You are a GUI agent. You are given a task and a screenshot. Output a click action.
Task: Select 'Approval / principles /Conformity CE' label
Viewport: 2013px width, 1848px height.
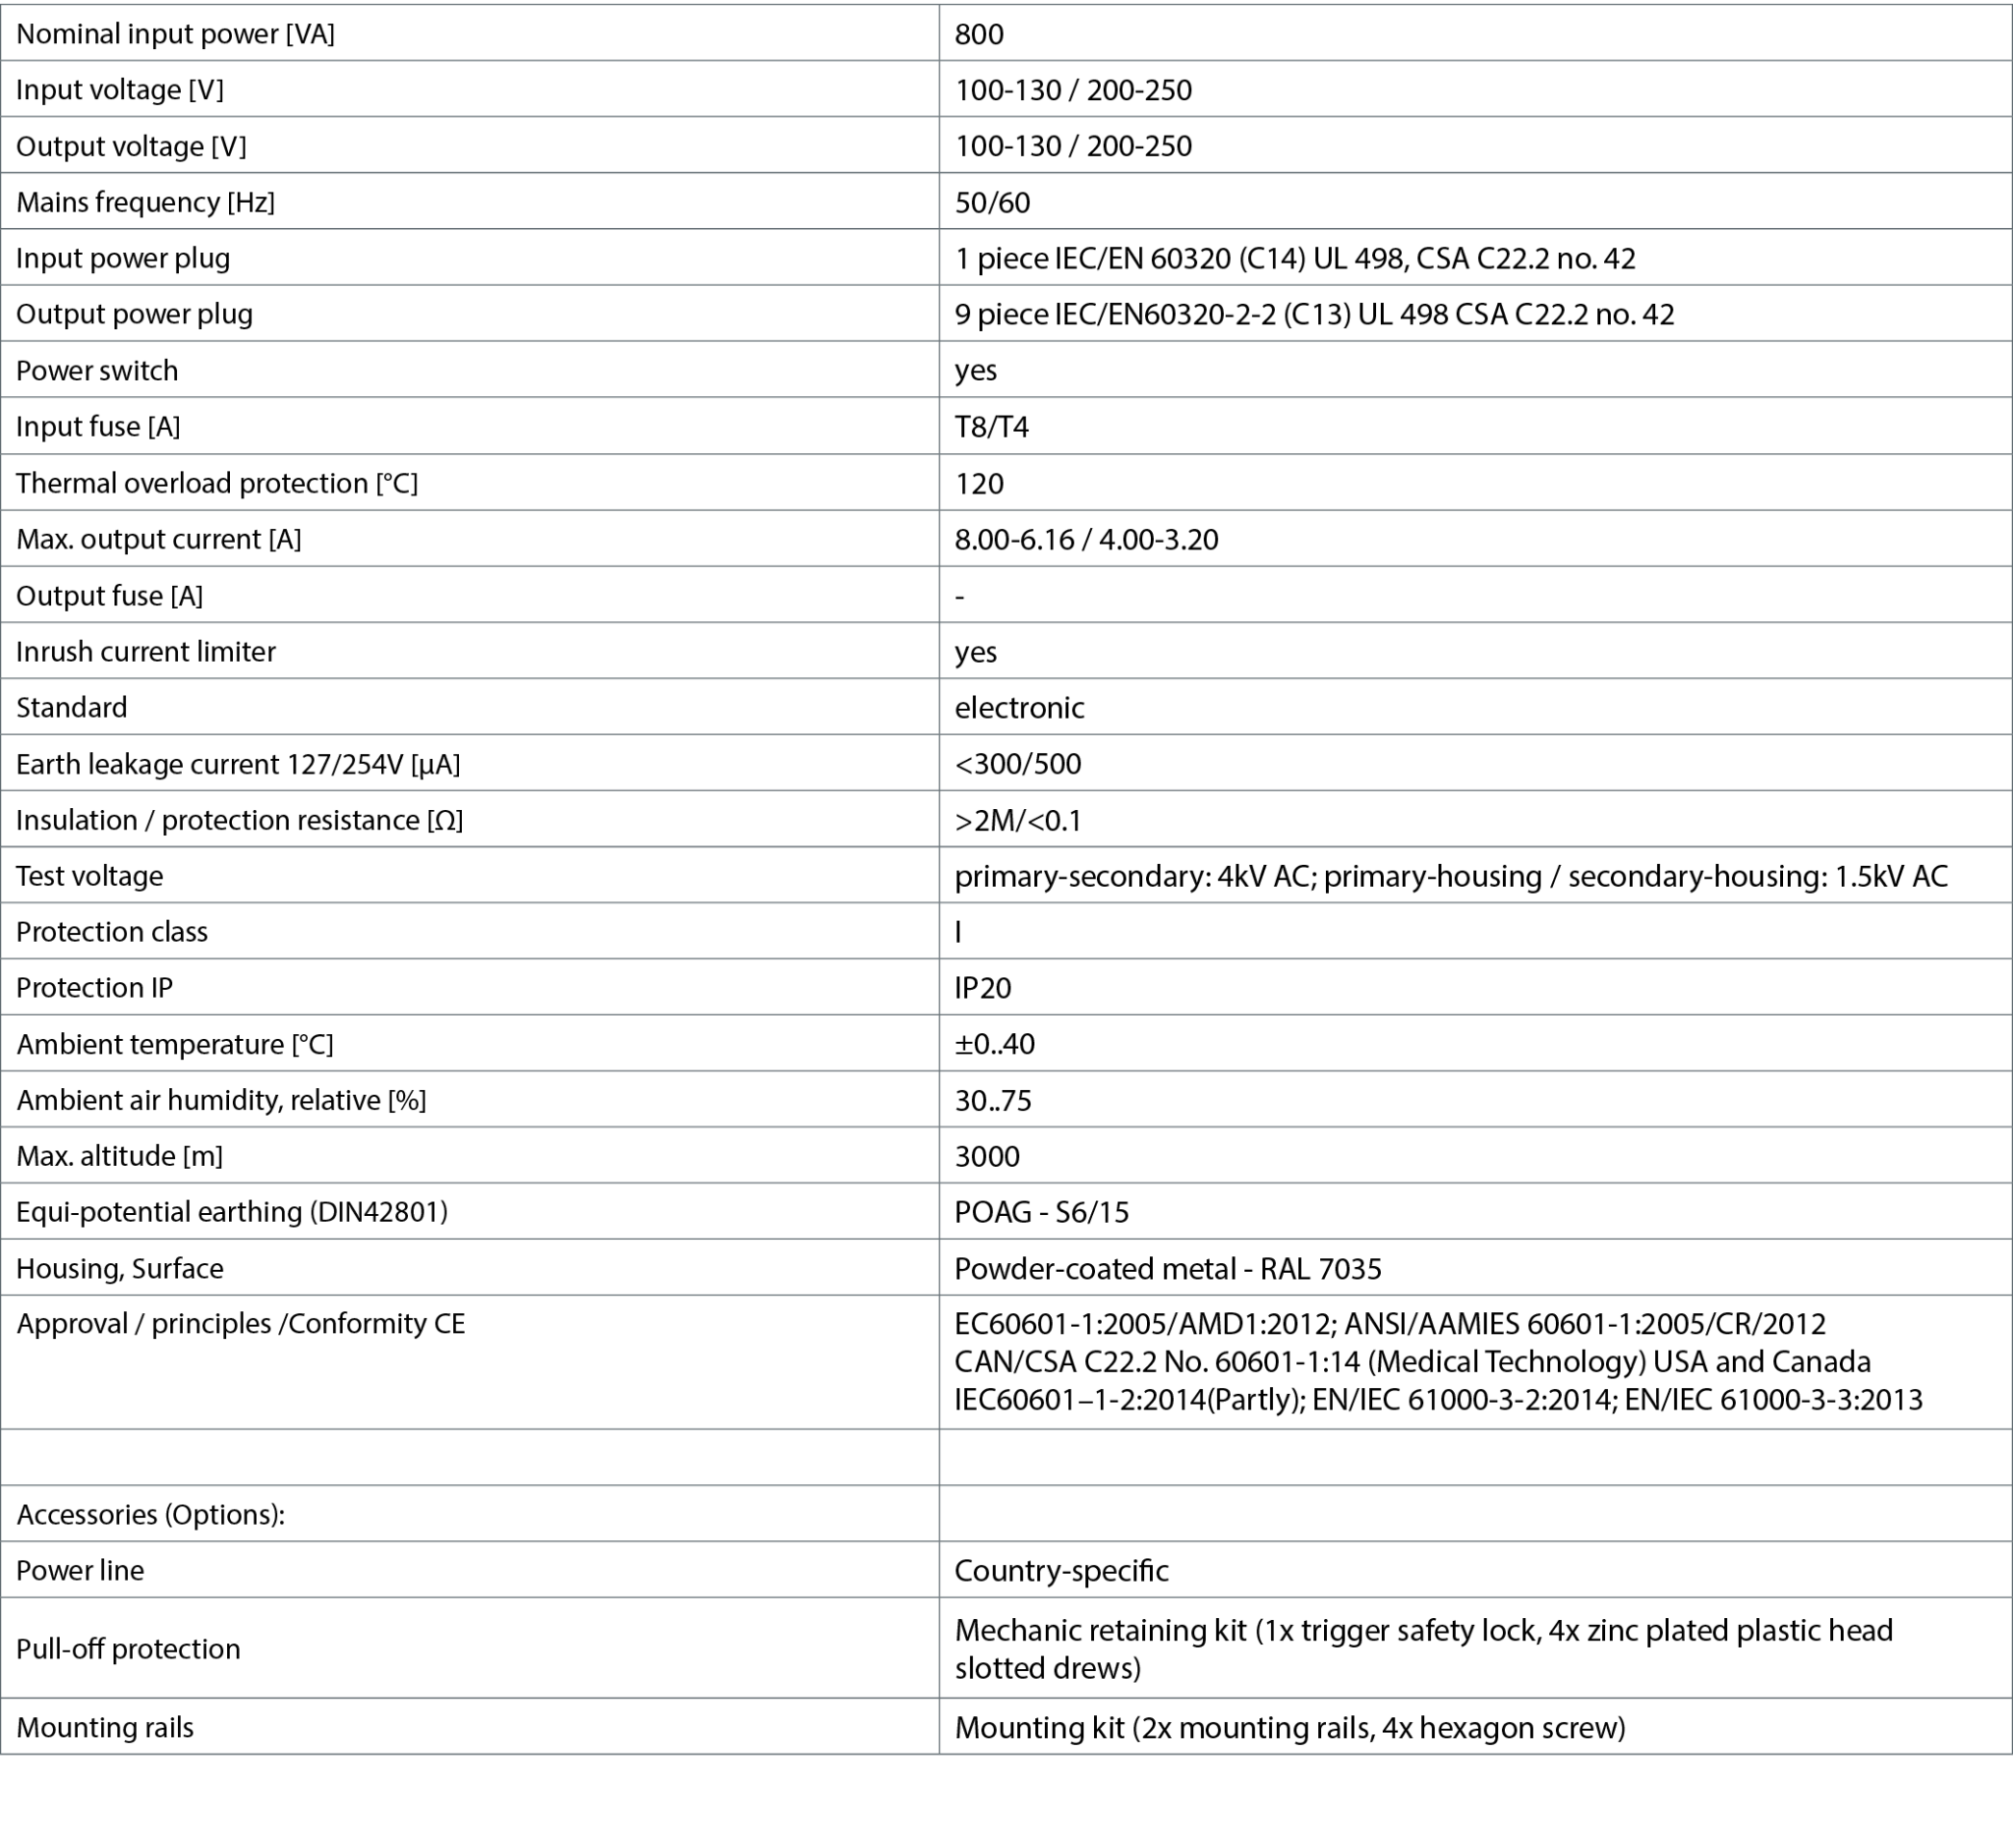pos(241,1324)
